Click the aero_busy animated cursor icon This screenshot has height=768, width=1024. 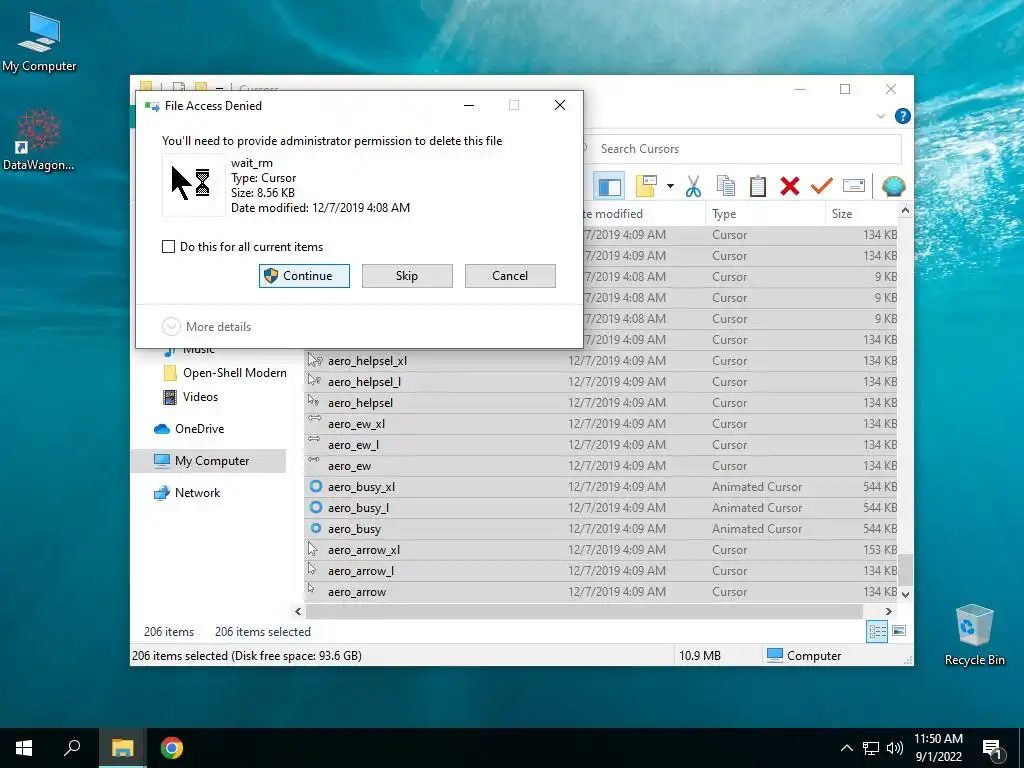tap(315, 528)
